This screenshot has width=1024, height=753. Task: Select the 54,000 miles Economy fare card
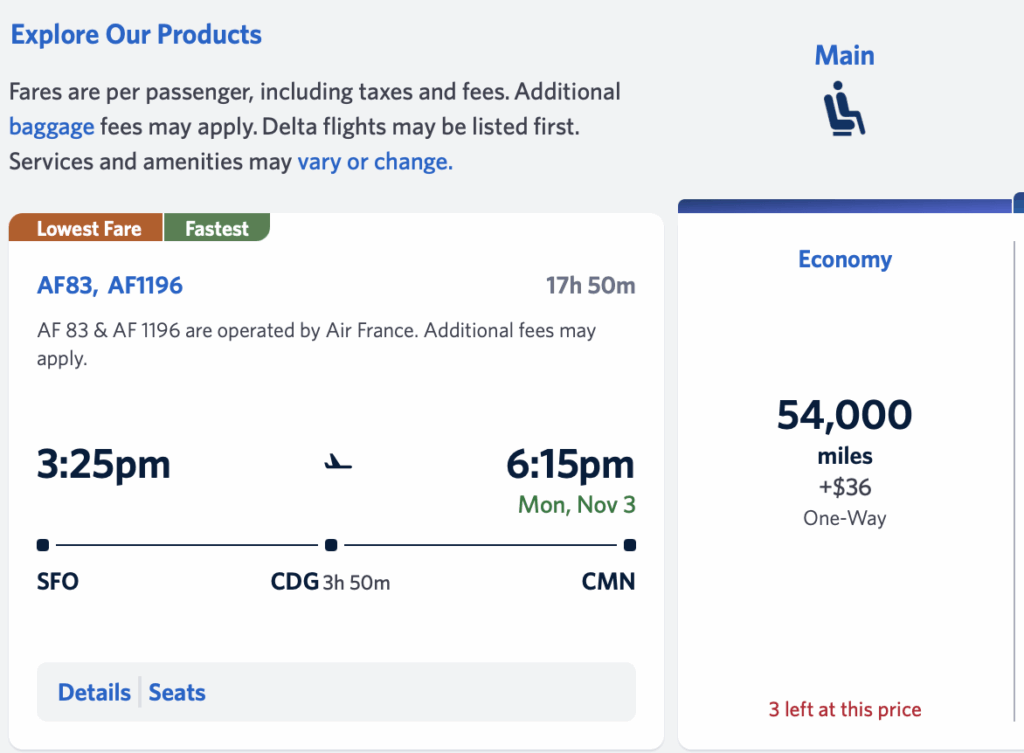pyautogui.click(x=845, y=450)
